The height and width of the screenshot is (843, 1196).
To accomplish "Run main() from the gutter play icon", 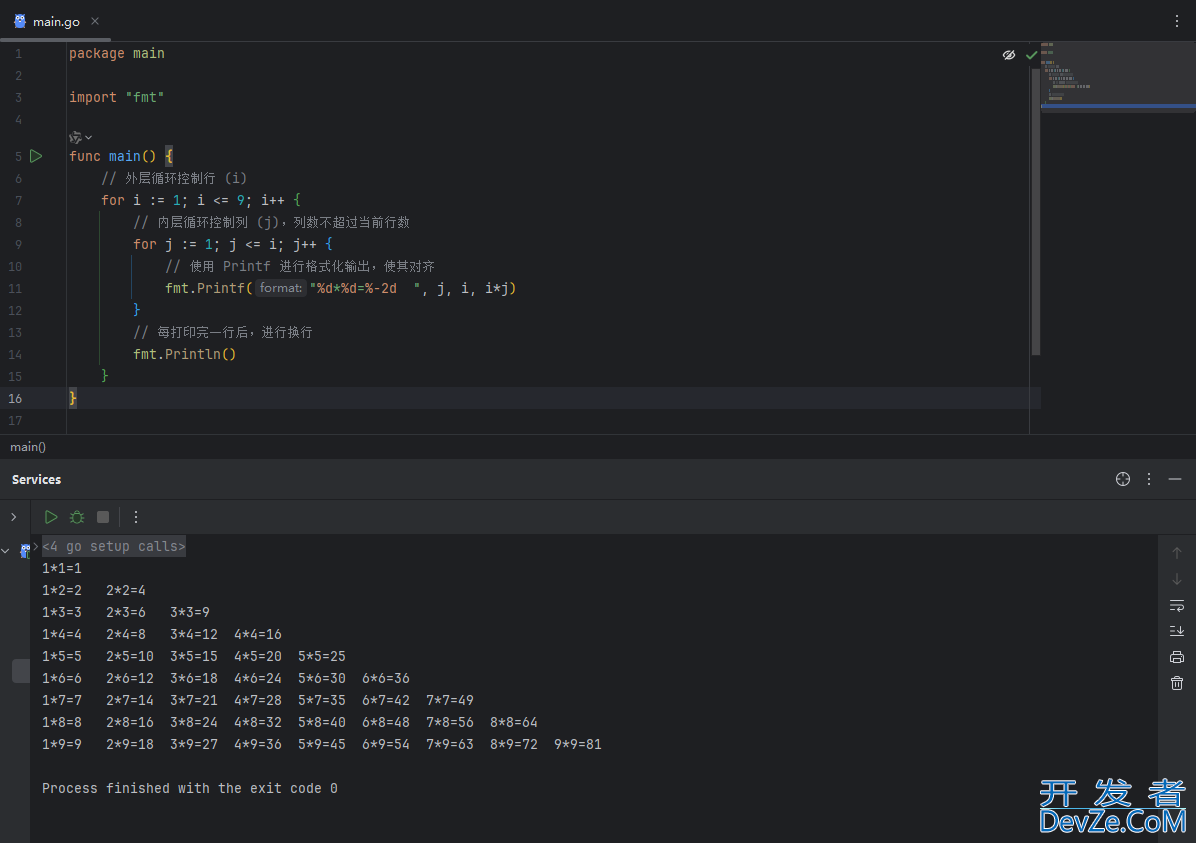I will click(36, 156).
